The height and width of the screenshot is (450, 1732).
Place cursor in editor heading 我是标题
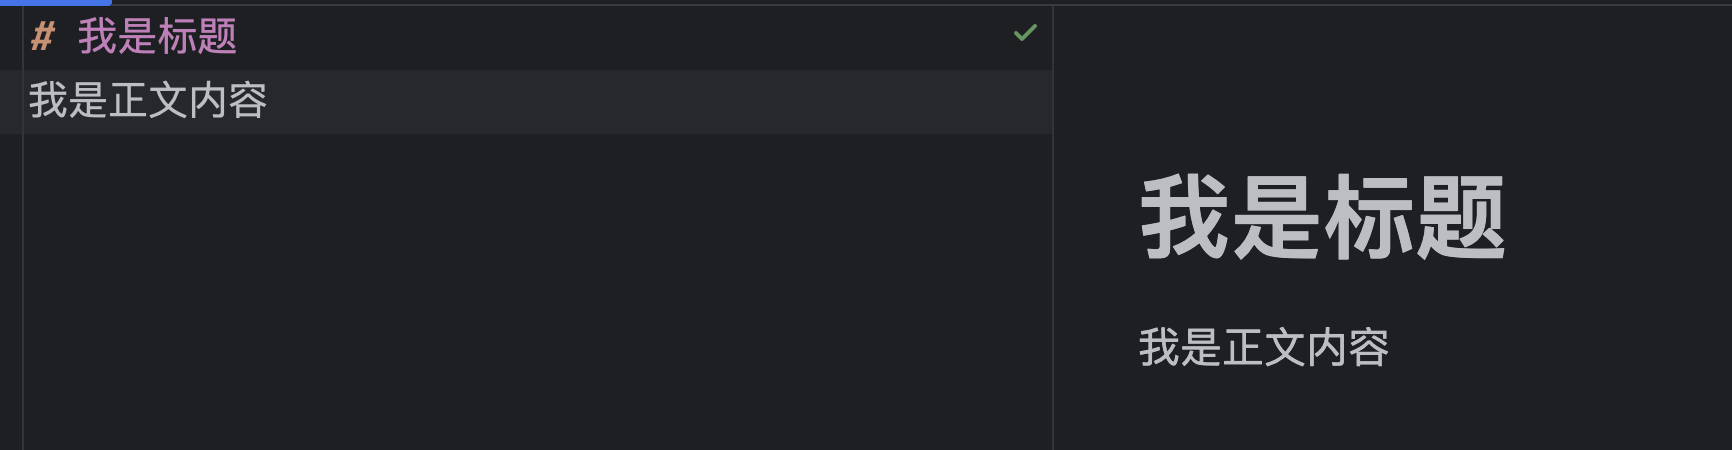click(157, 37)
